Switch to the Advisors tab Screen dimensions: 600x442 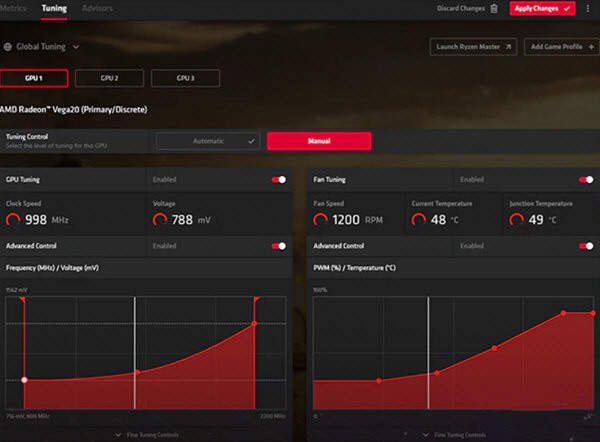[x=97, y=8]
